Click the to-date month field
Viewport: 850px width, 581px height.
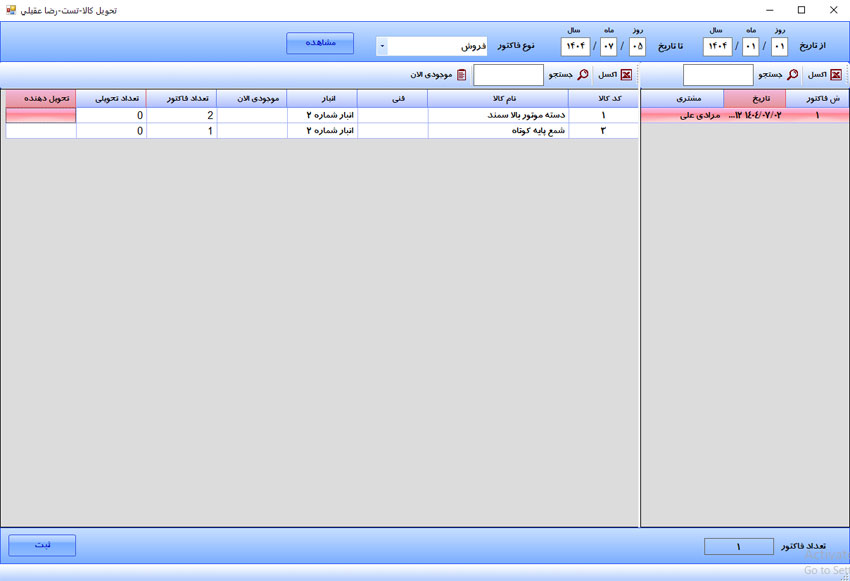coord(608,46)
